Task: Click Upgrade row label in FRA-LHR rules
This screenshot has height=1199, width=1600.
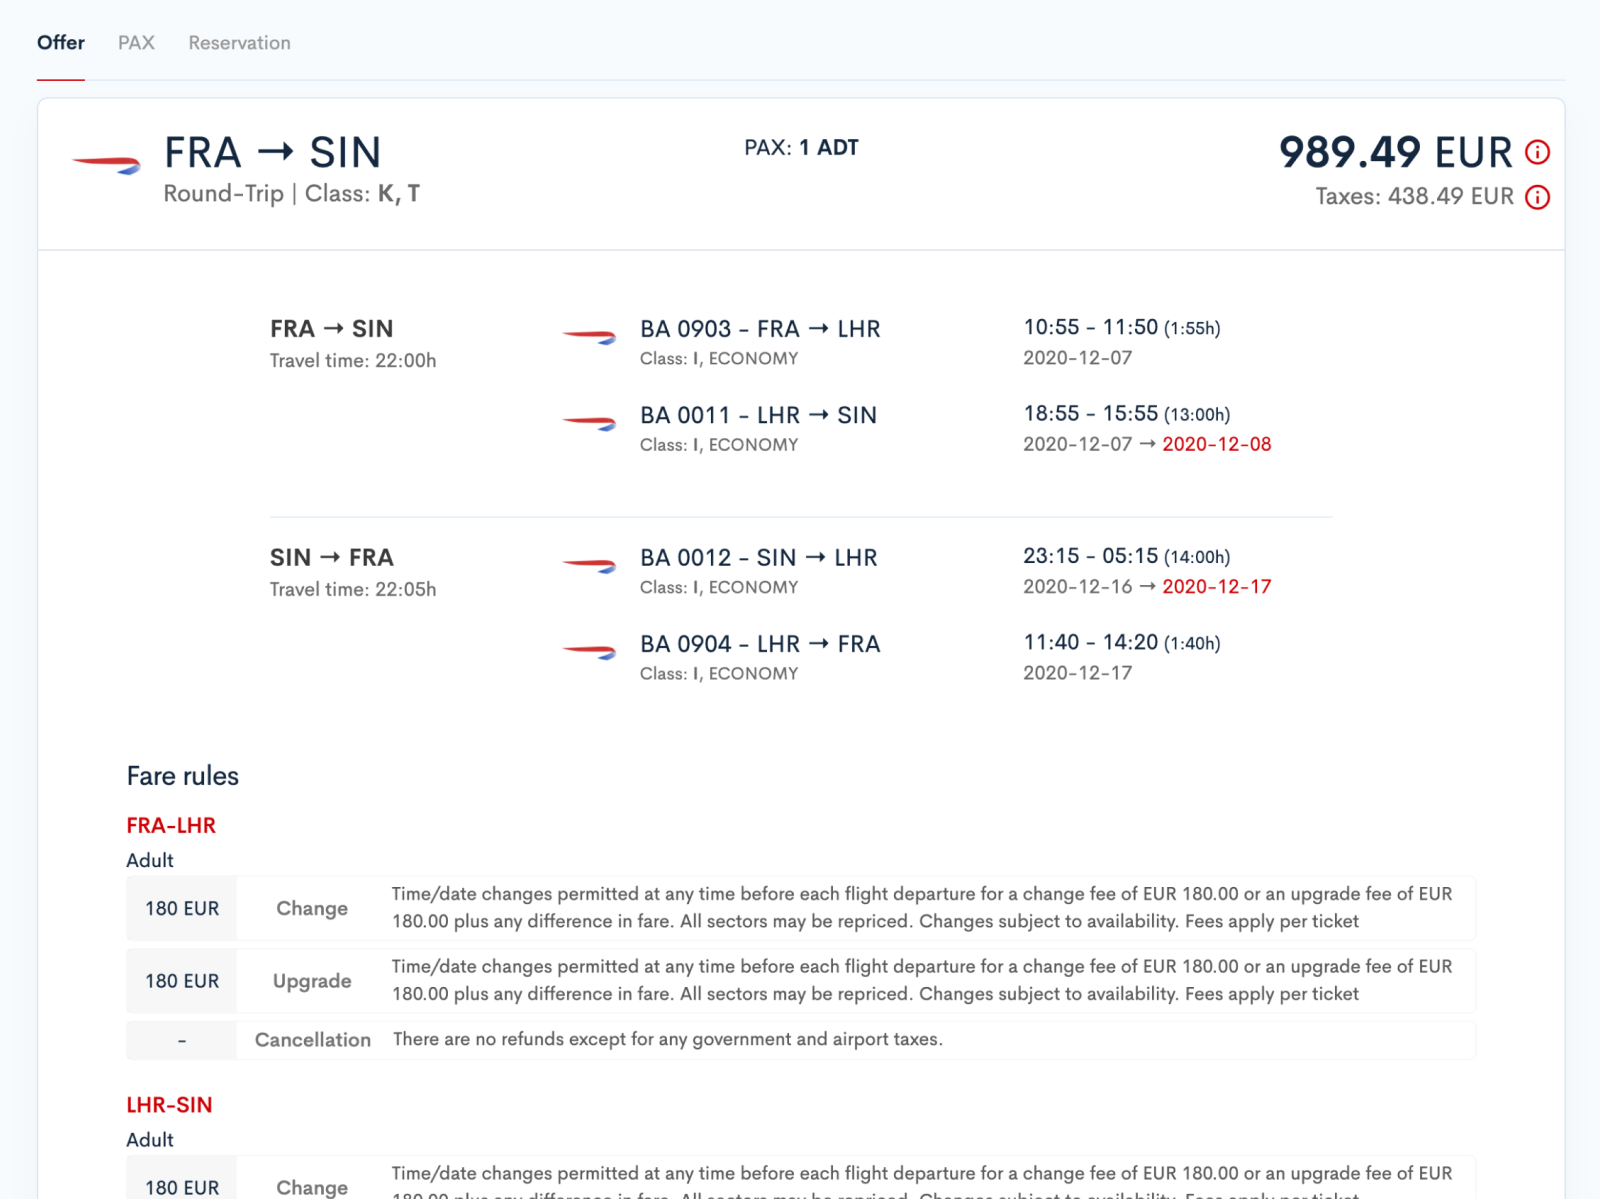Action: pyautogui.click(x=312, y=981)
